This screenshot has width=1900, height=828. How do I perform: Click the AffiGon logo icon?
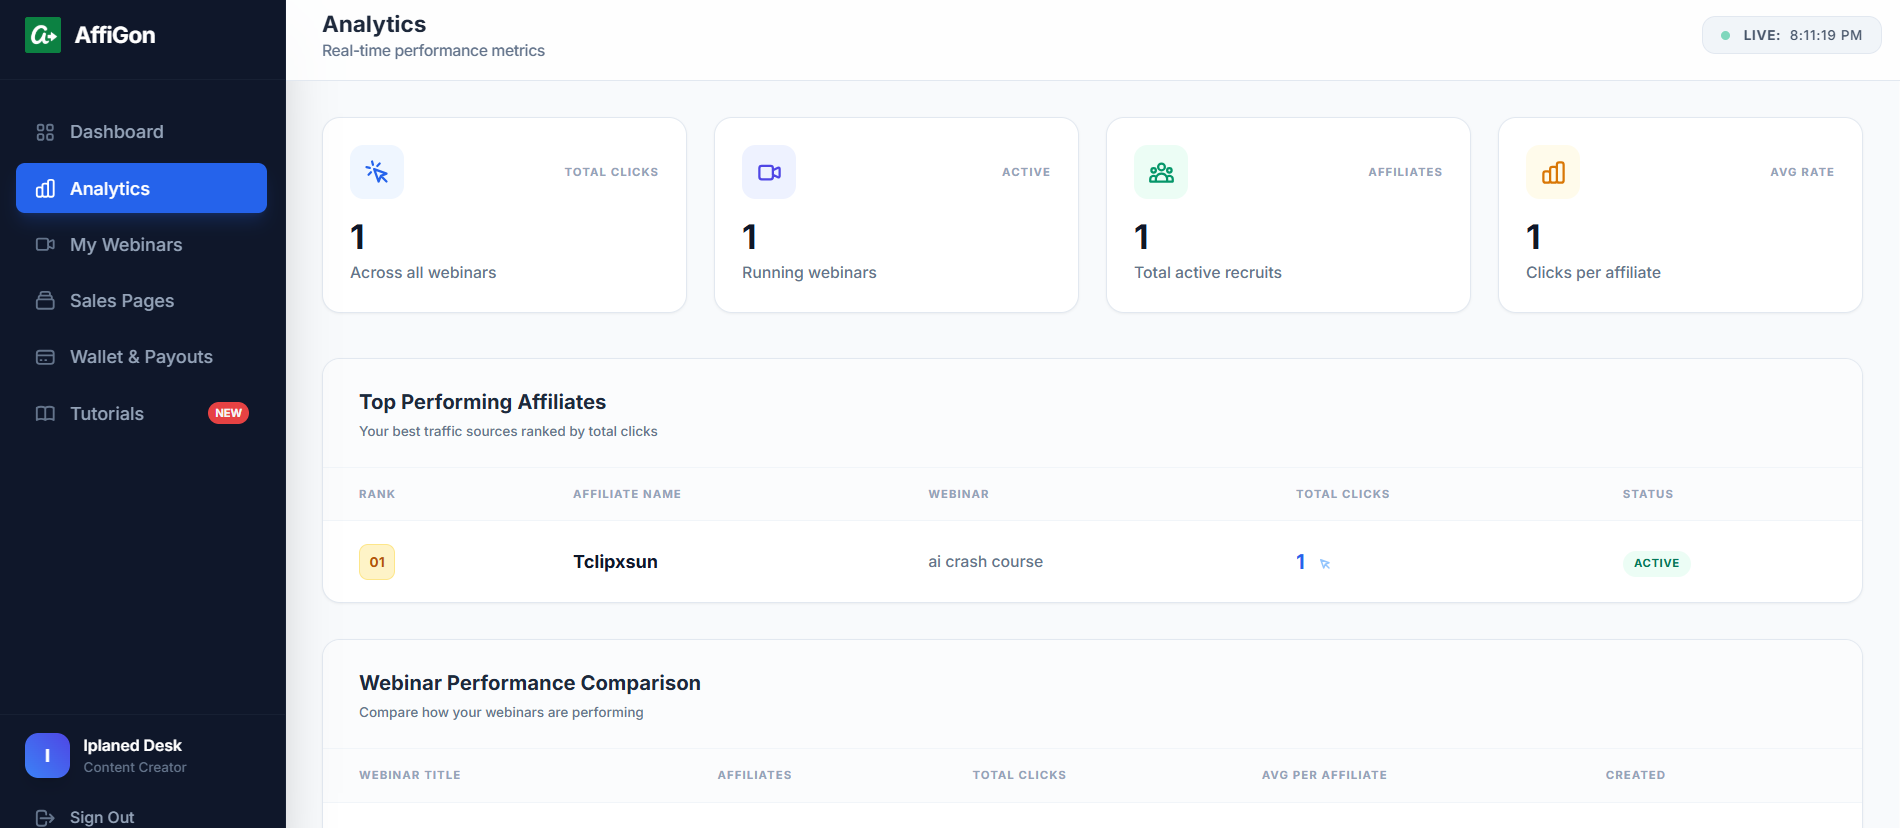pos(43,35)
